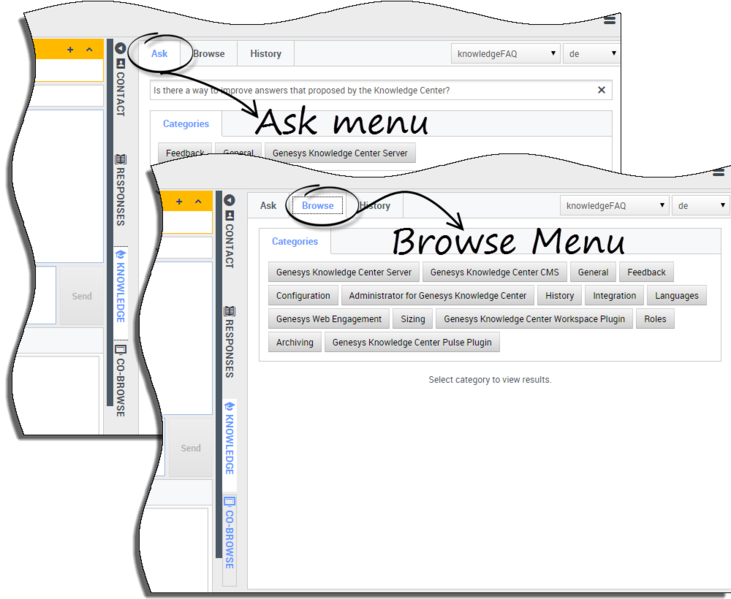Viewport: 731px width, 599px height.
Task: Select the Genesys Knowledge Center CMS category
Action: (496, 272)
